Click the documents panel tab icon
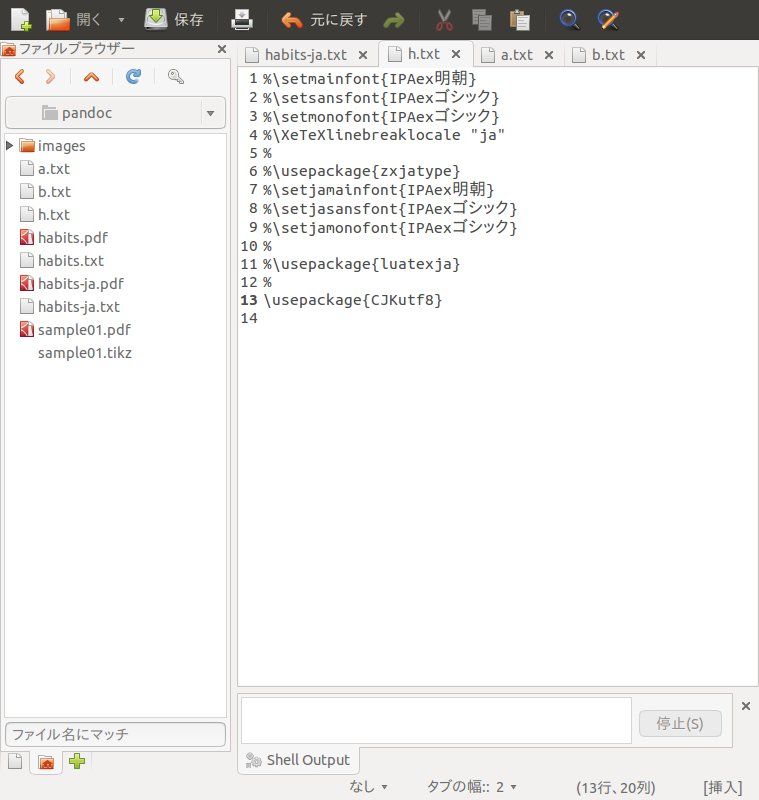This screenshot has width=759, height=800. (x=15, y=761)
